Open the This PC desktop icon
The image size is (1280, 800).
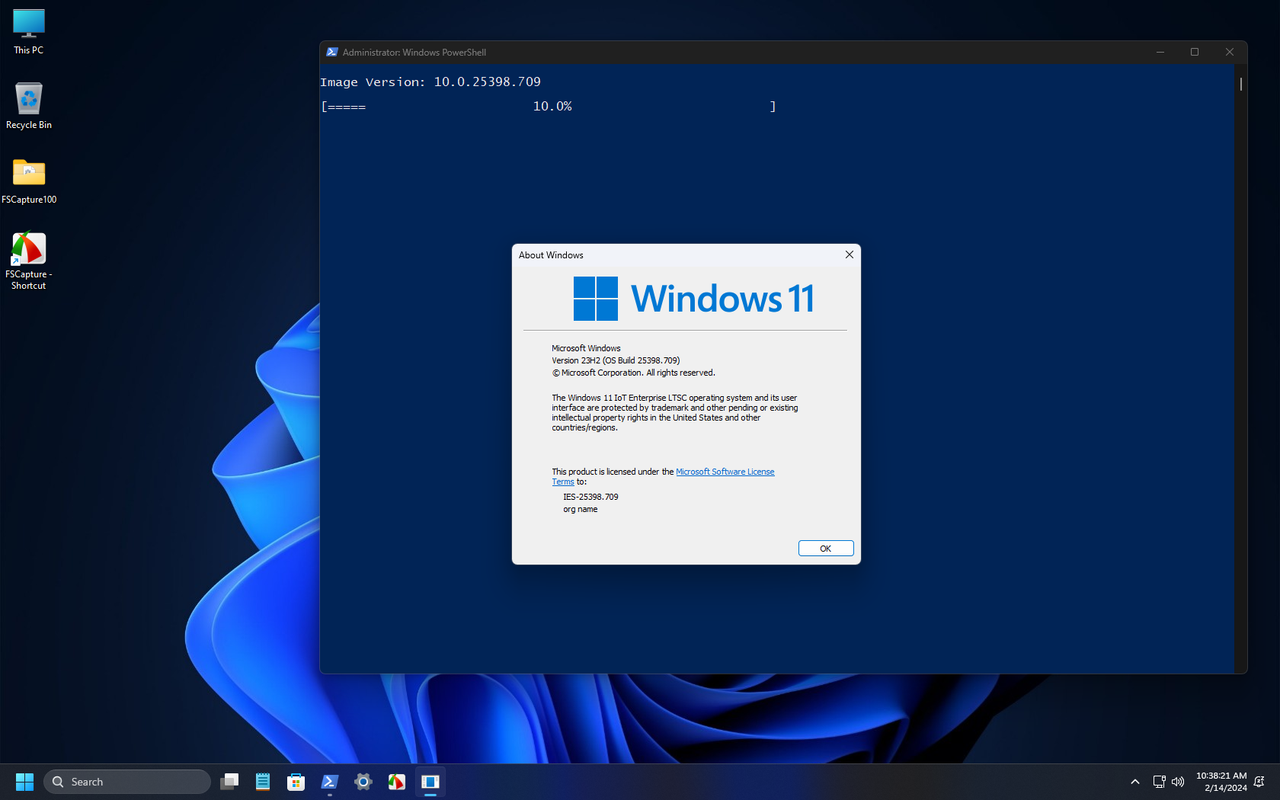(28, 31)
